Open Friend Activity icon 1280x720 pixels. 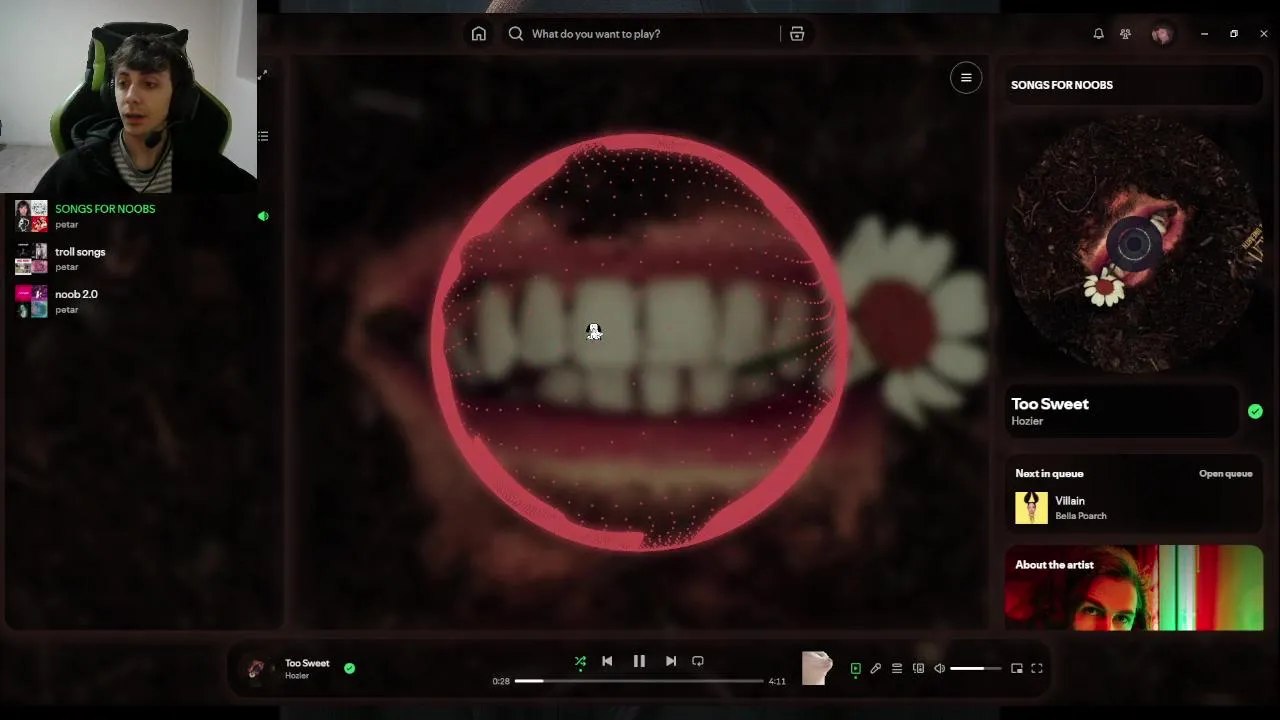tap(1125, 34)
